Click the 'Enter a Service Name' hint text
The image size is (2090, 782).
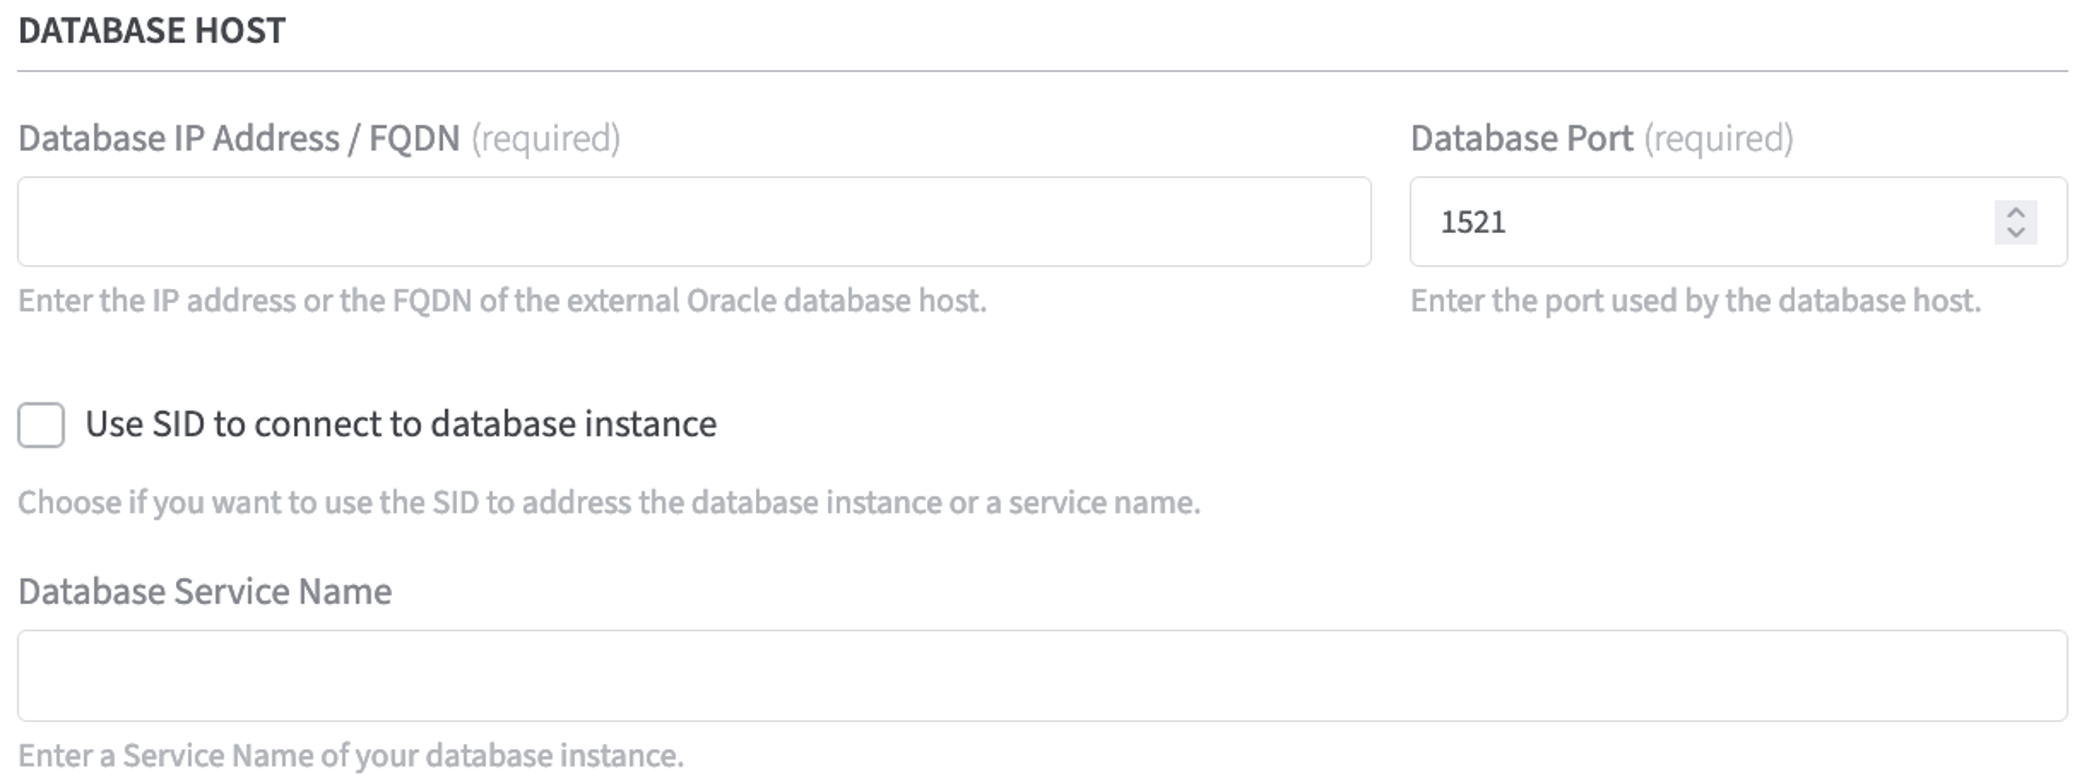point(351,756)
